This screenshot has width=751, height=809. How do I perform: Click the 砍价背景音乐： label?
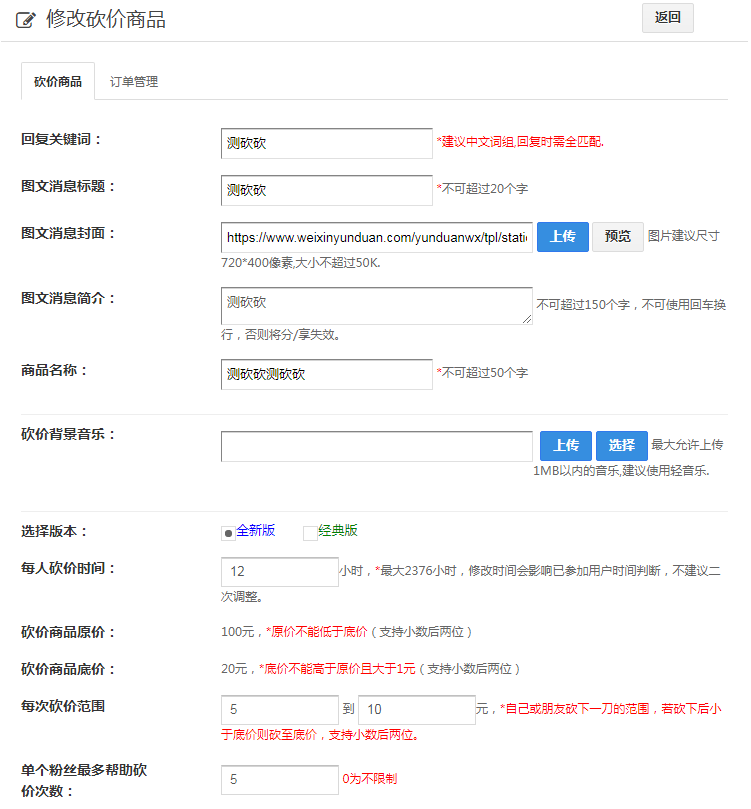pyautogui.click(x=68, y=434)
